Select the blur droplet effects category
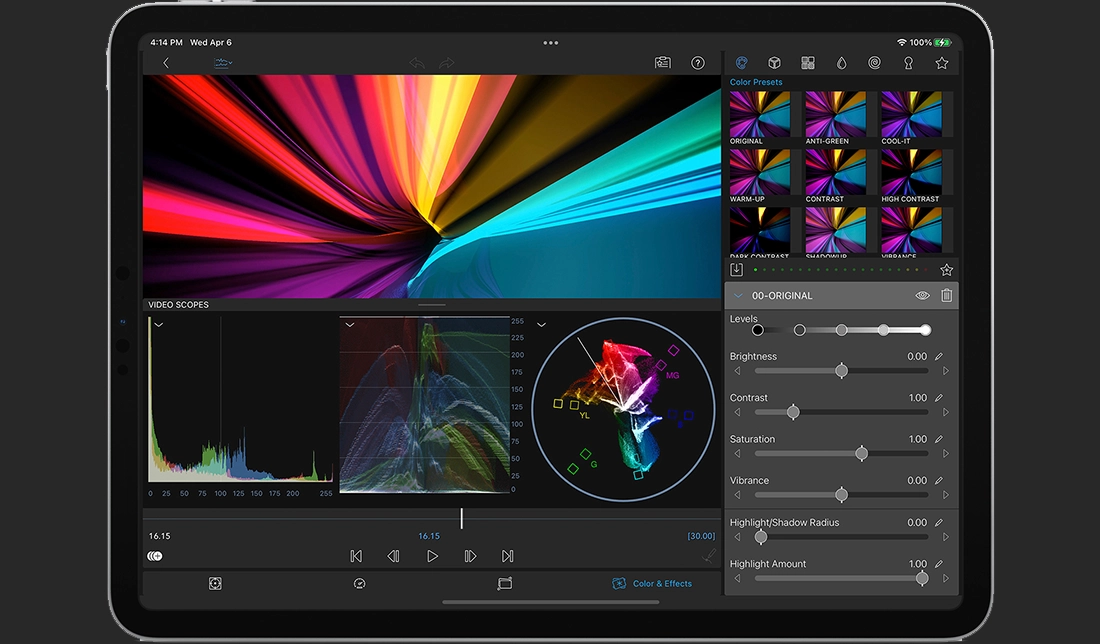1100x644 pixels. coord(841,63)
